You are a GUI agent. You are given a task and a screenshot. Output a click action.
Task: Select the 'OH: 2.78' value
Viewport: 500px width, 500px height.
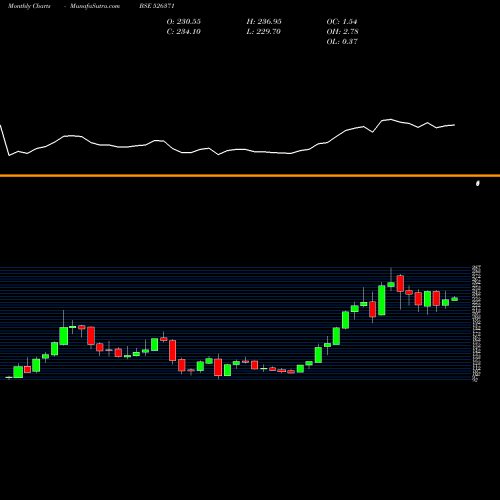coord(343,32)
